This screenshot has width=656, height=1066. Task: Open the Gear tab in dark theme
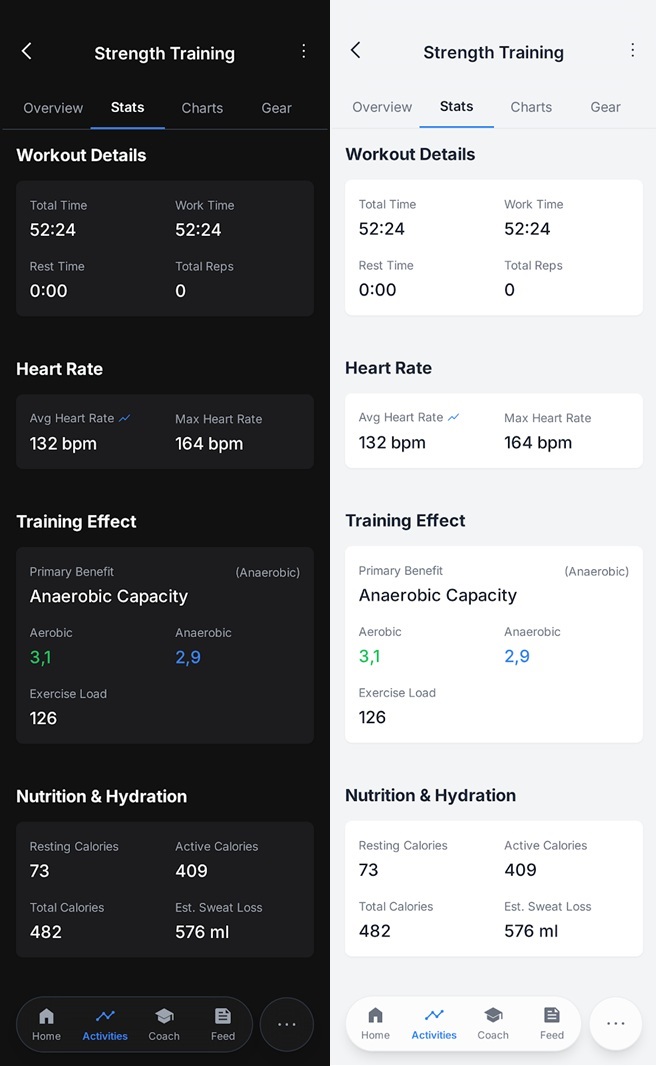click(277, 108)
